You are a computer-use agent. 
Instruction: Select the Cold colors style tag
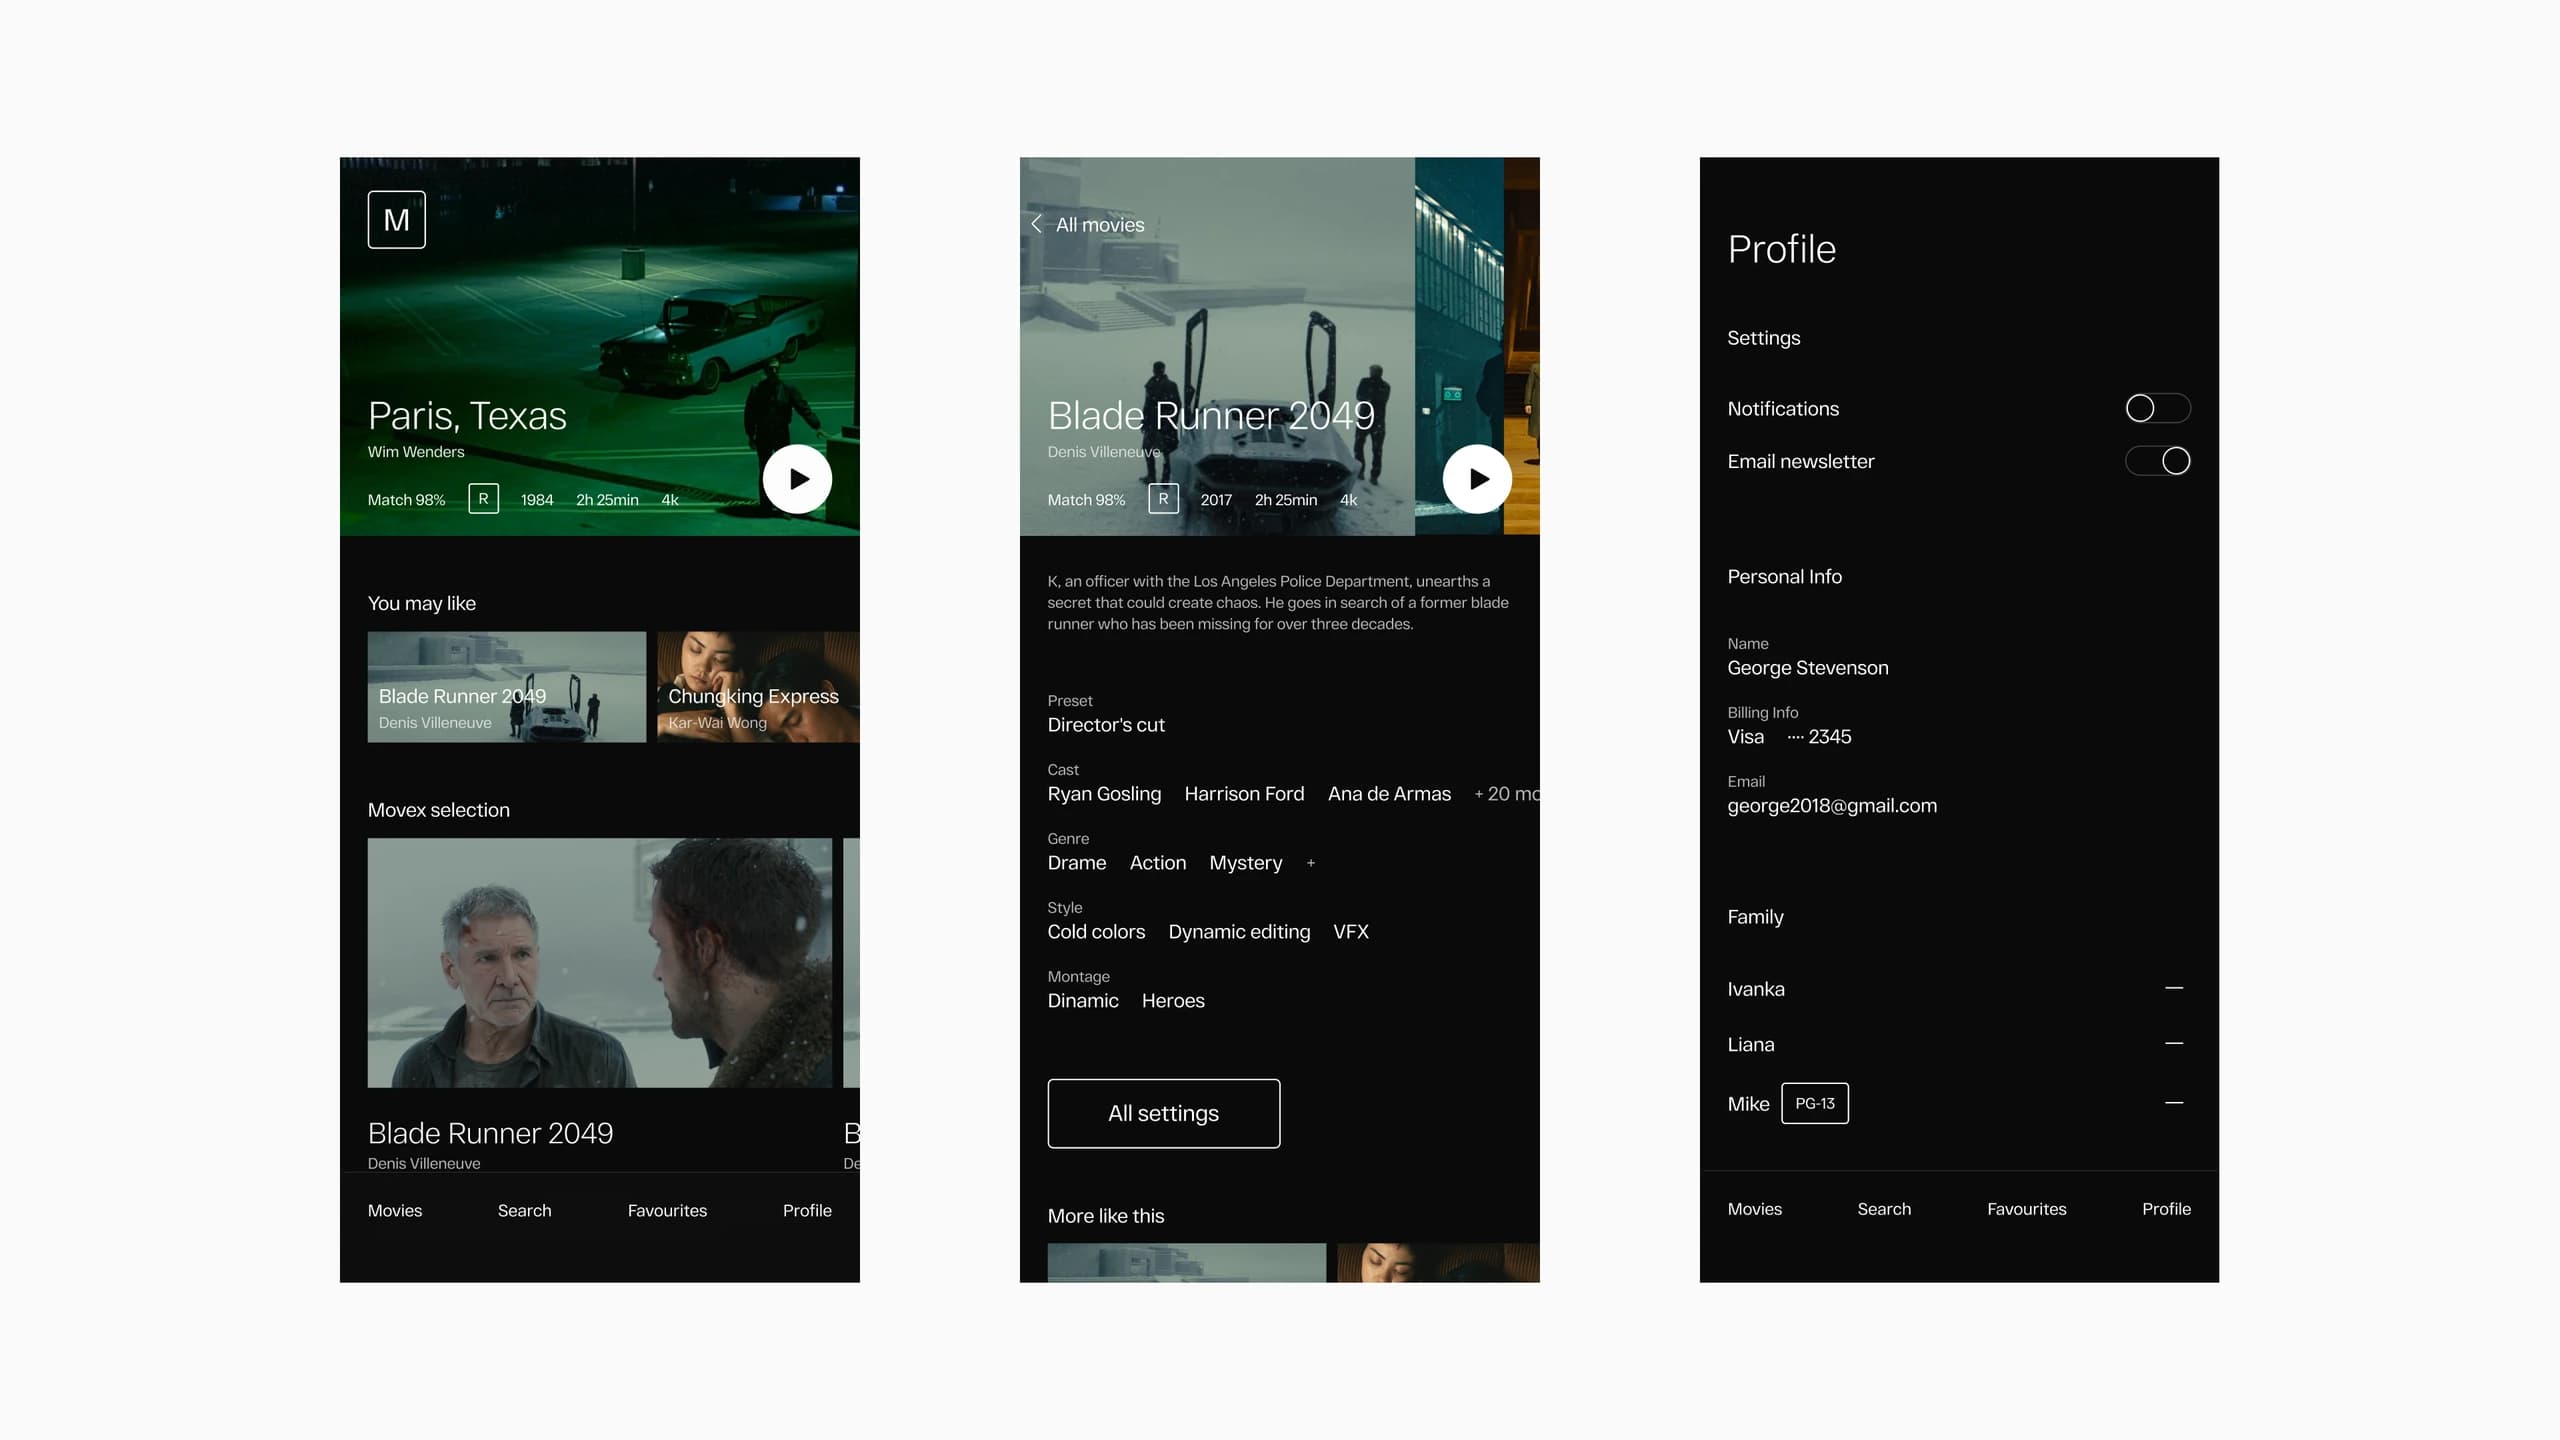tap(1096, 932)
